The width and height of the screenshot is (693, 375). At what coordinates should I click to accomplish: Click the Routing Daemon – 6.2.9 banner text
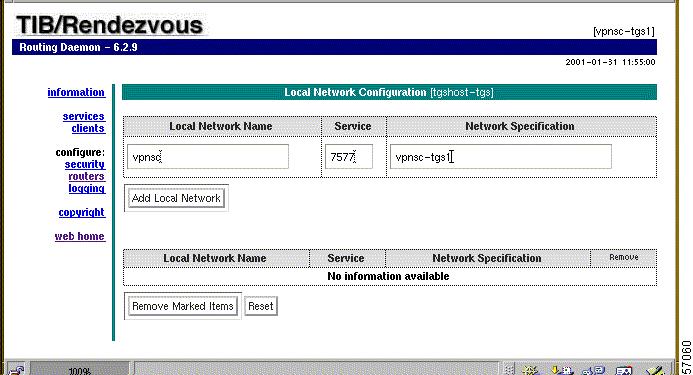(78, 47)
